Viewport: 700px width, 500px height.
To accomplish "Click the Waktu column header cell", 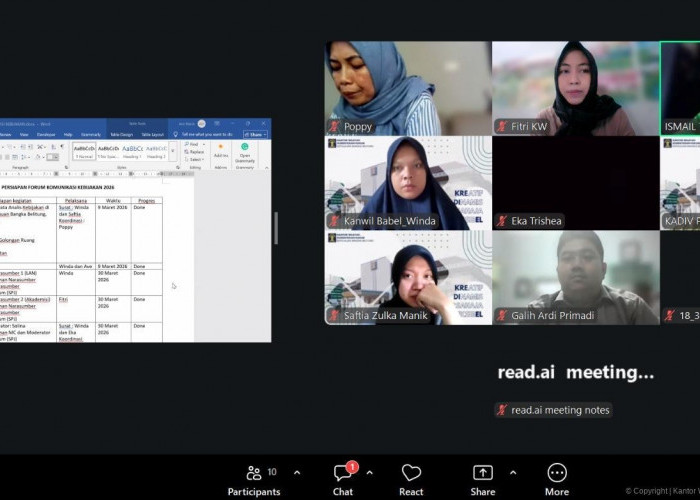I will [113, 200].
